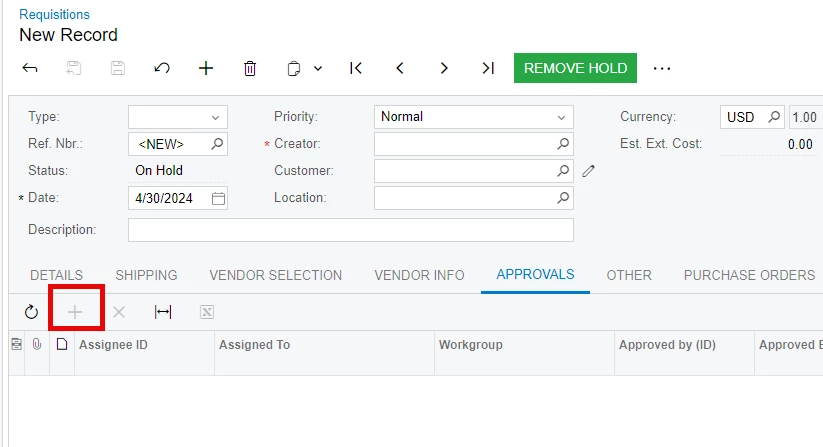Click the Fit to Screen column-width icon

click(x=163, y=312)
